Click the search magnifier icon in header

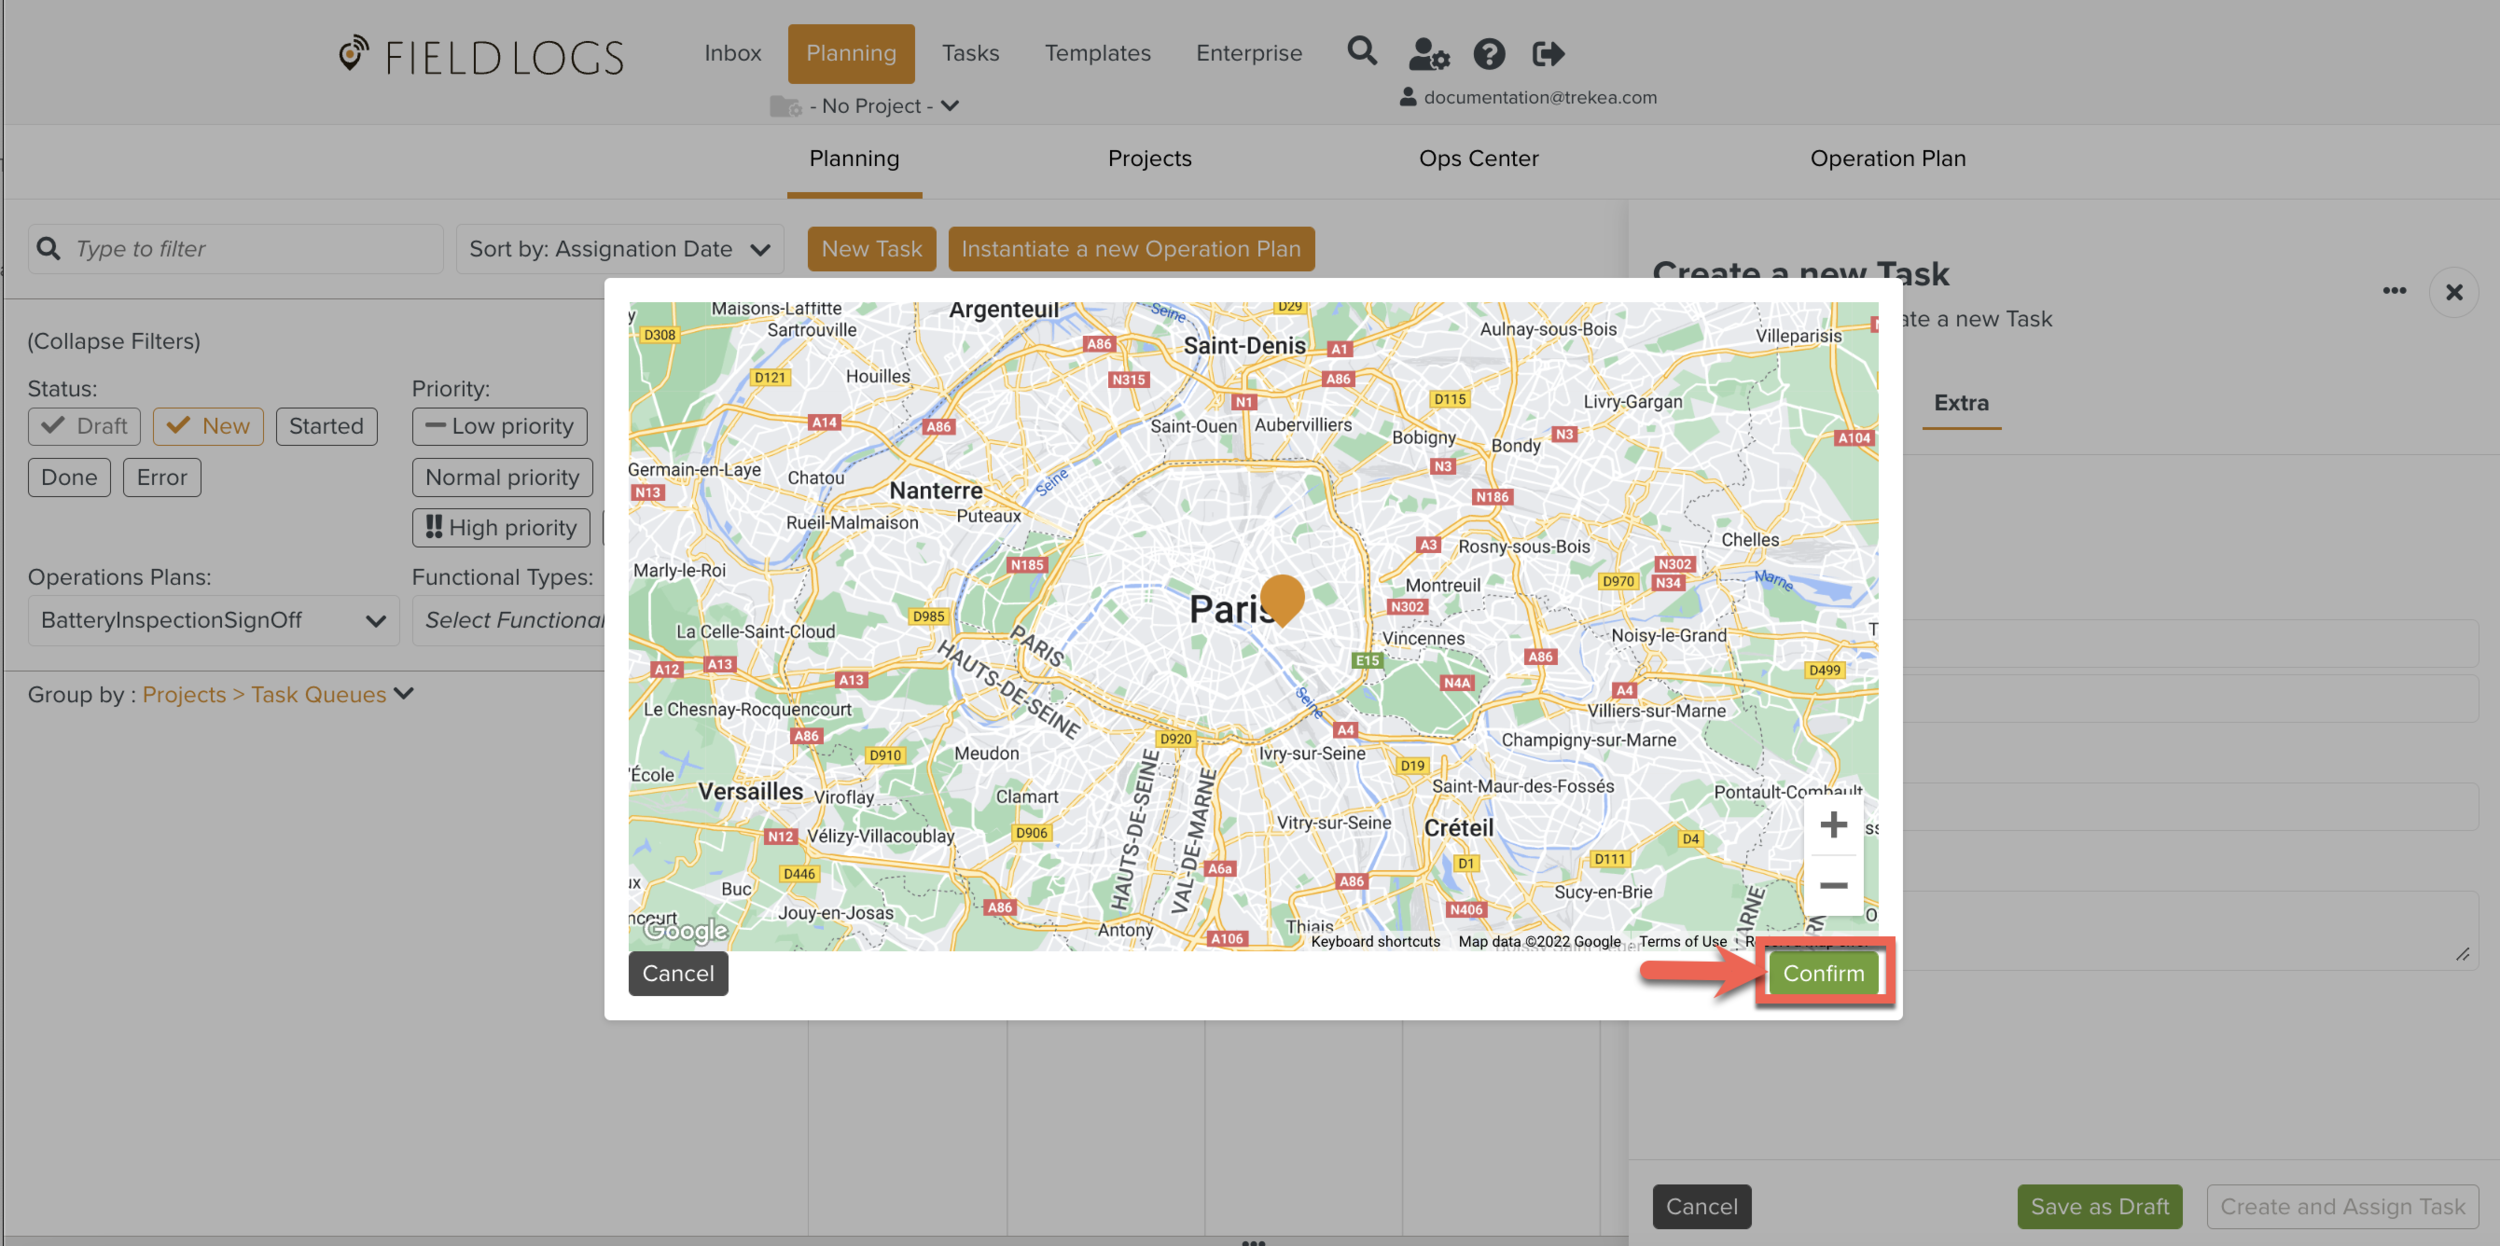click(1361, 51)
